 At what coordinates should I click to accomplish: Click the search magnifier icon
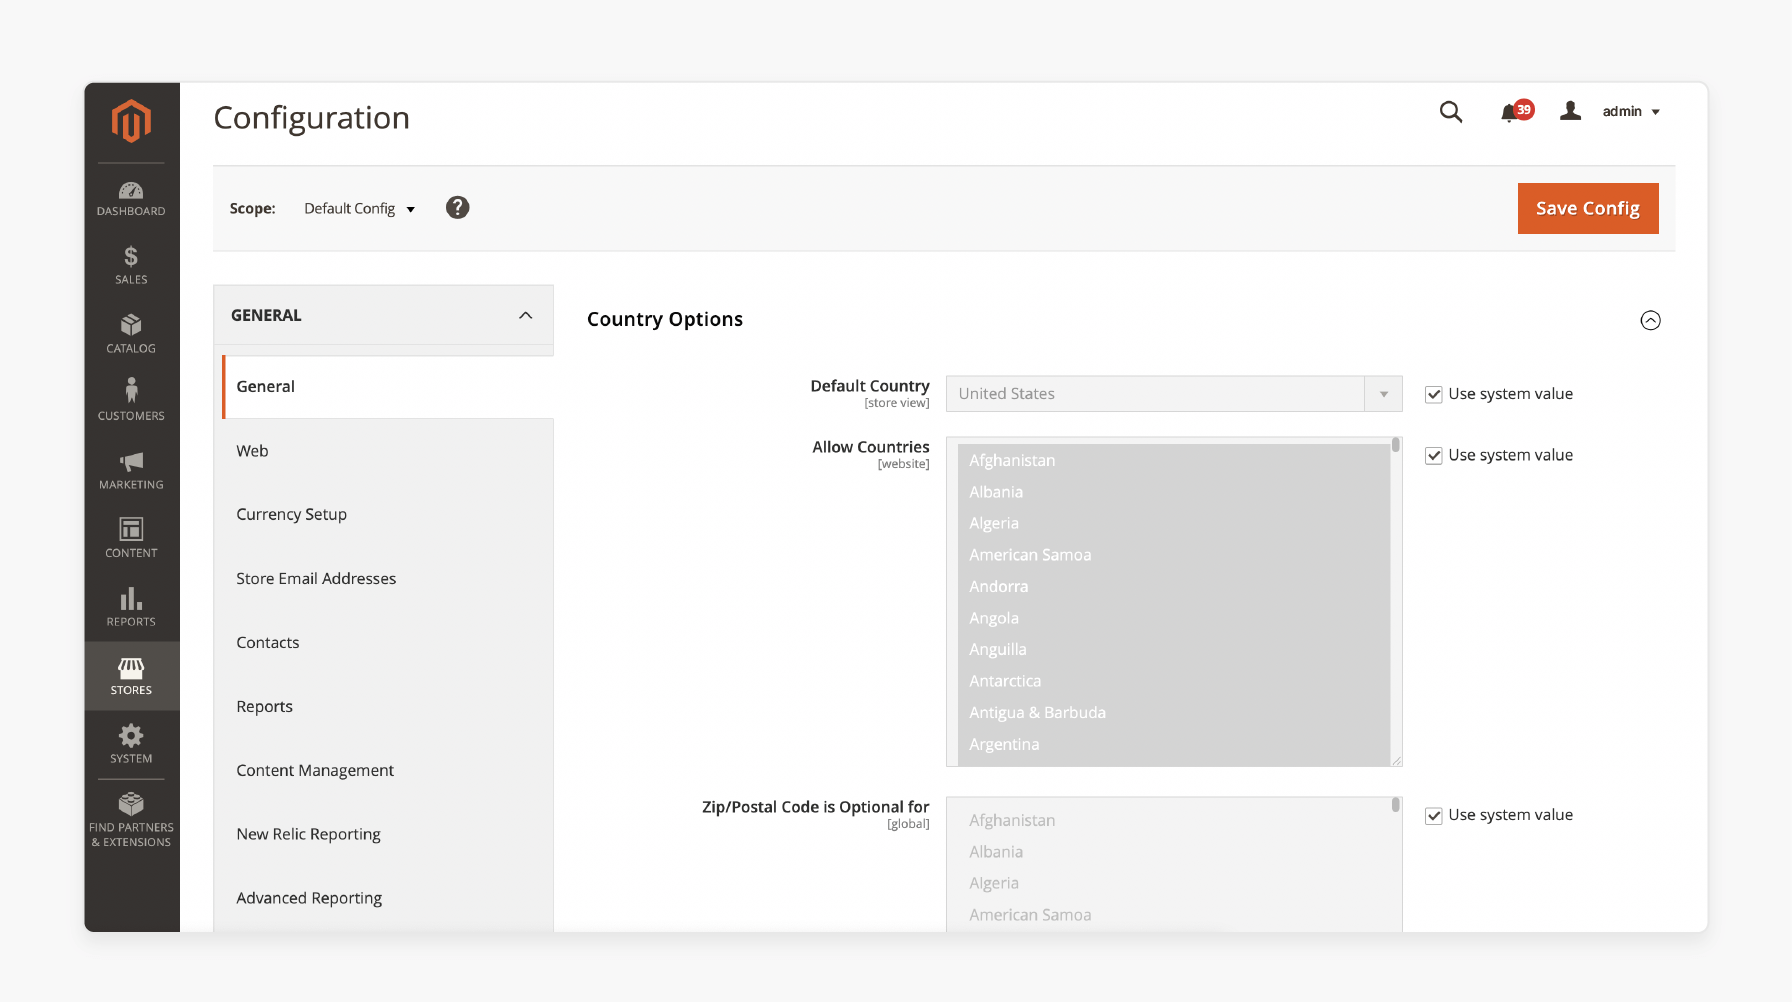pos(1451,112)
